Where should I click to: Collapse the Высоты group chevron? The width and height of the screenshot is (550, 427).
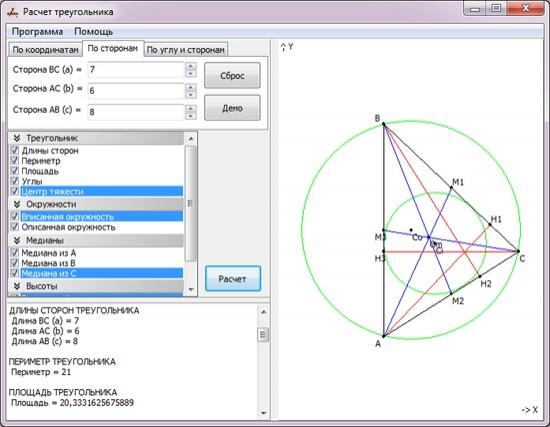pyautogui.click(x=16, y=286)
